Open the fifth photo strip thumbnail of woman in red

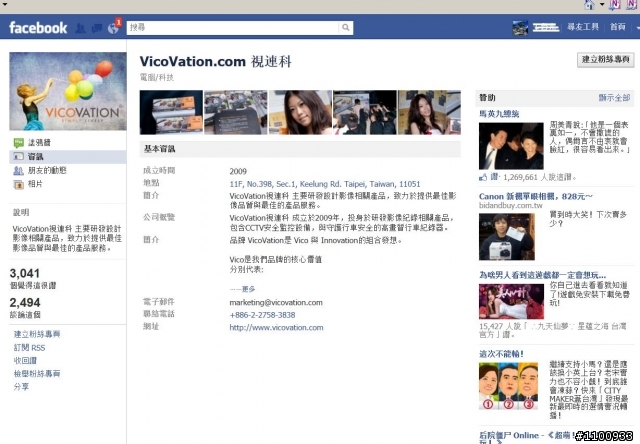coord(429,112)
